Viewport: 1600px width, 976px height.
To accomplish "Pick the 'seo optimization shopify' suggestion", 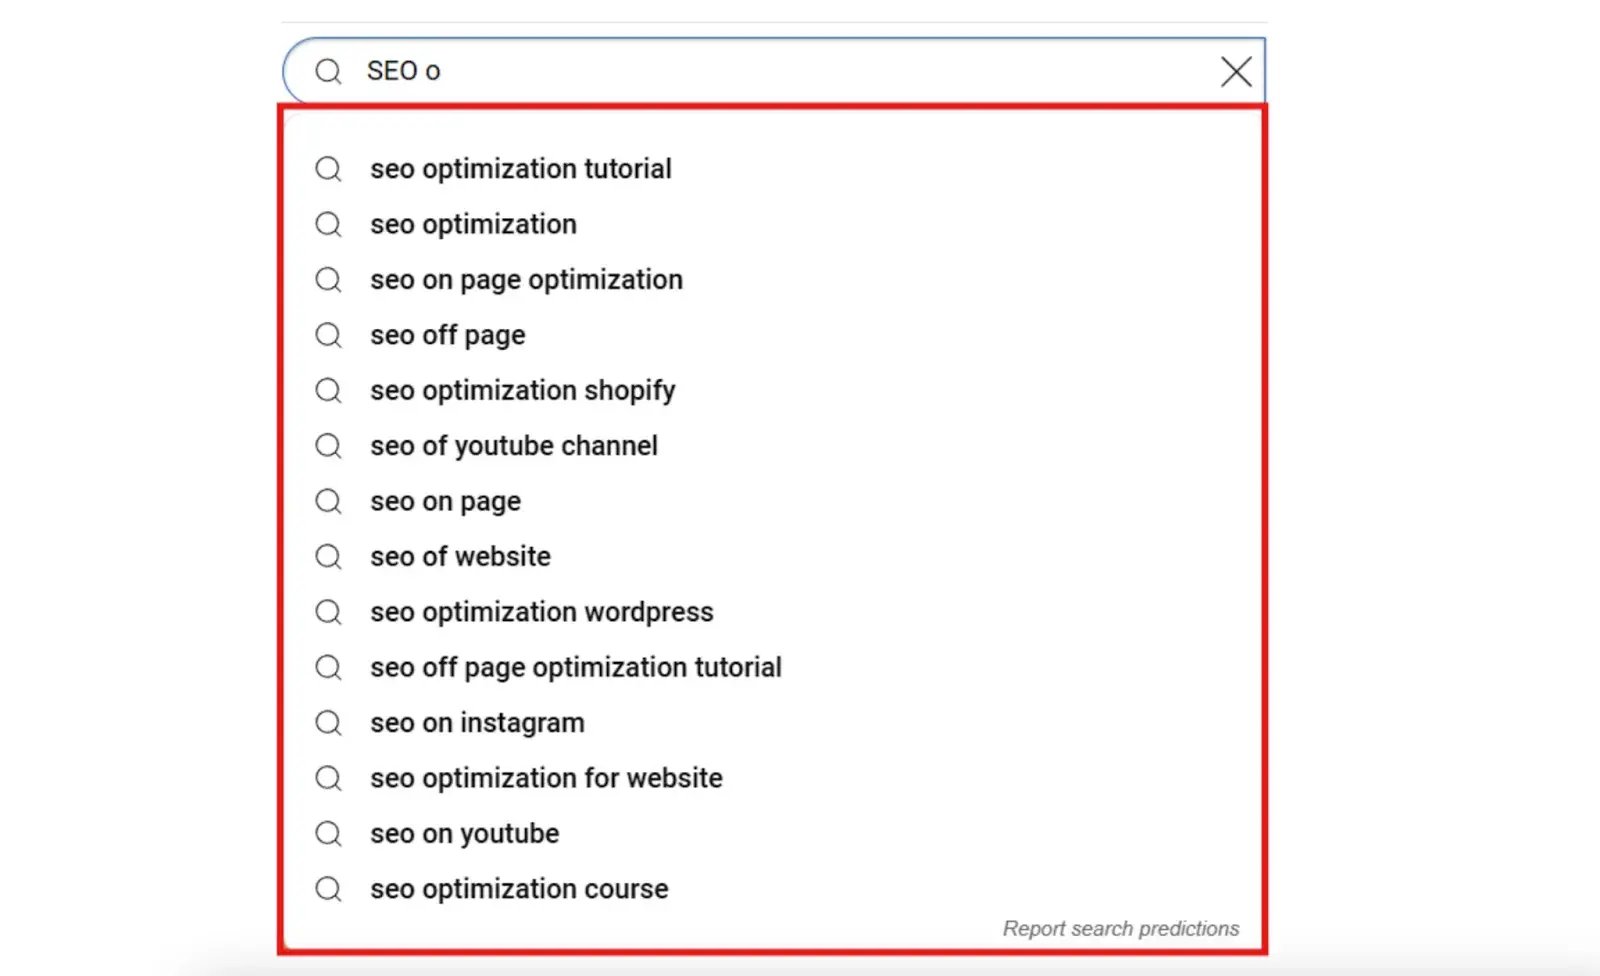I will 522,390.
